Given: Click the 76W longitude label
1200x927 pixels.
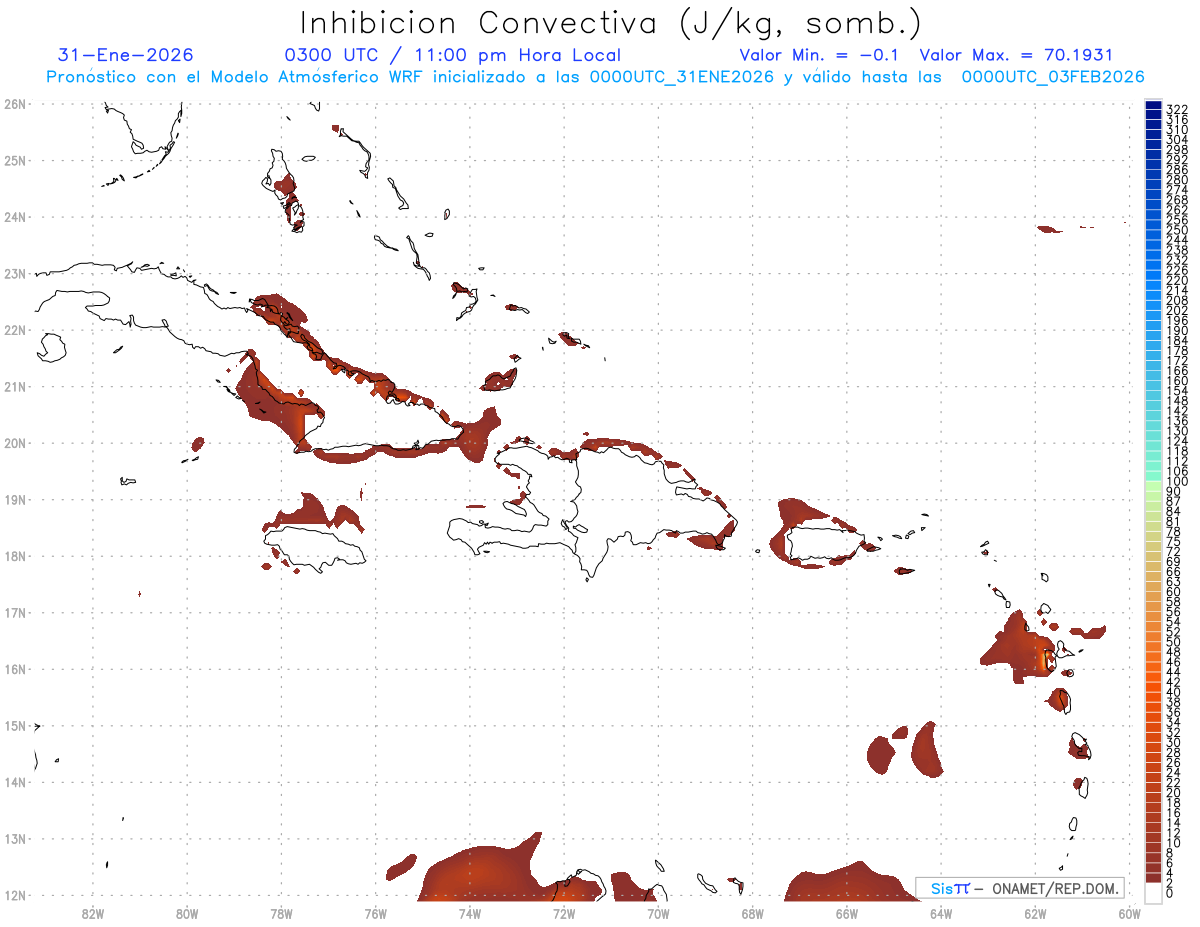Looking at the screenshot, I should click(x=376, y=912).
